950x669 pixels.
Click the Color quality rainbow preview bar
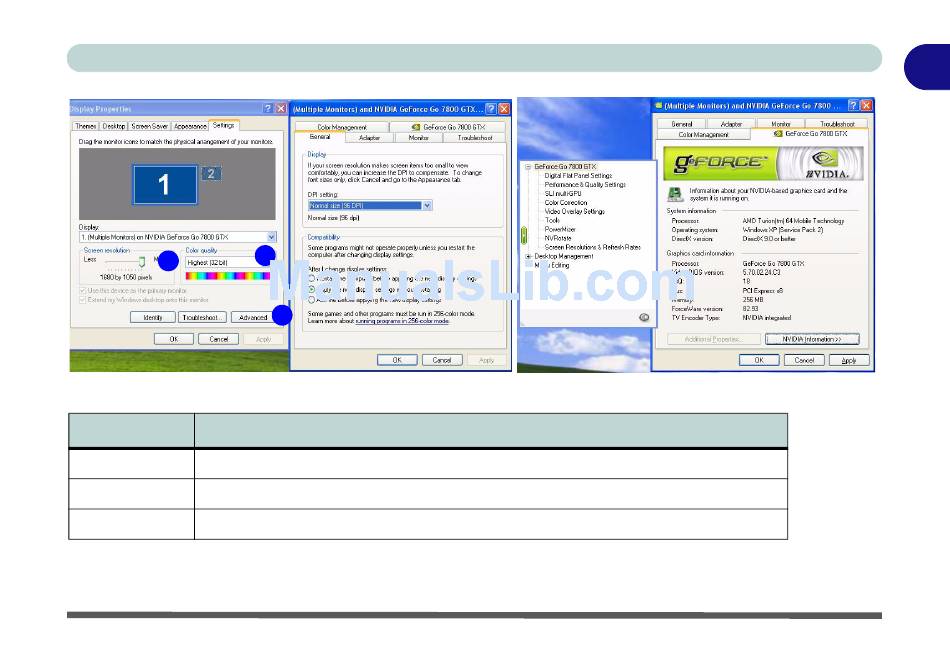pos(228,276)
